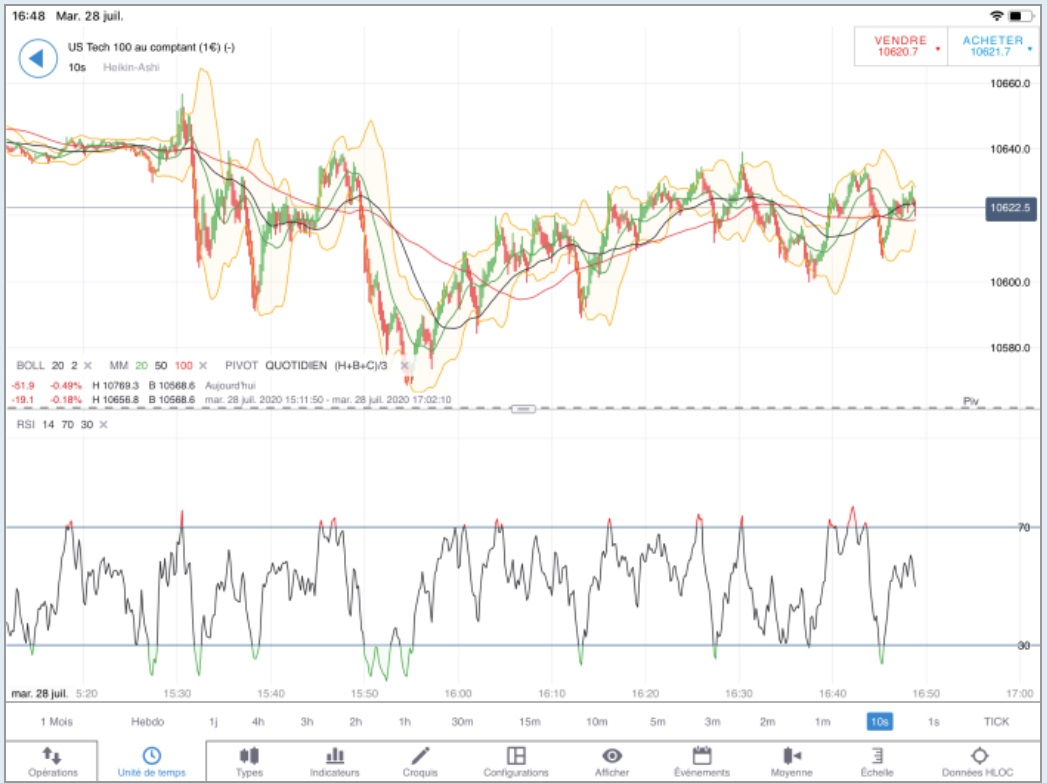Click the Aujourd'hui statistics row
The height and width of the screenshot is (783, 1047).
(134, 386)
